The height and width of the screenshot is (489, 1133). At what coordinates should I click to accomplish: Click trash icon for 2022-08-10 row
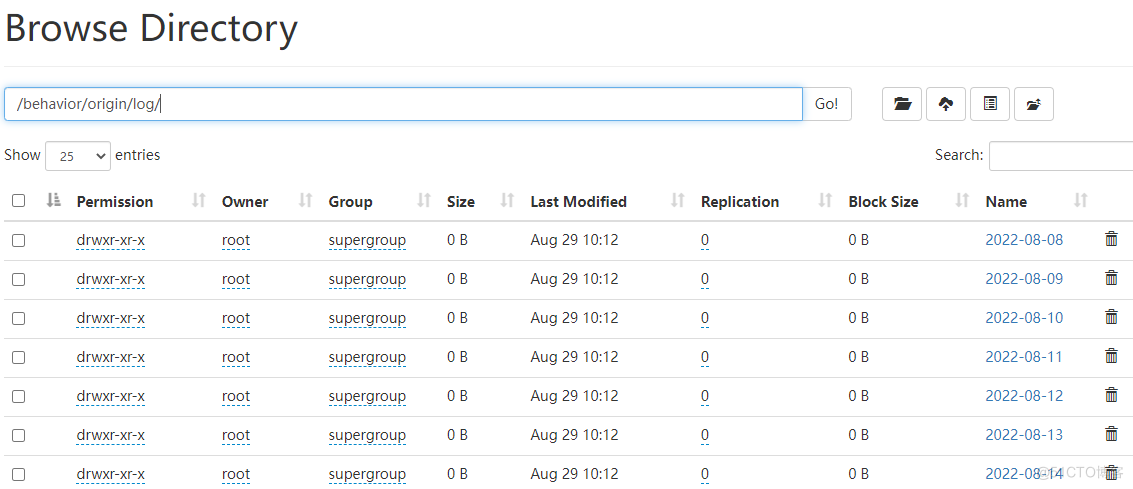1111,317
